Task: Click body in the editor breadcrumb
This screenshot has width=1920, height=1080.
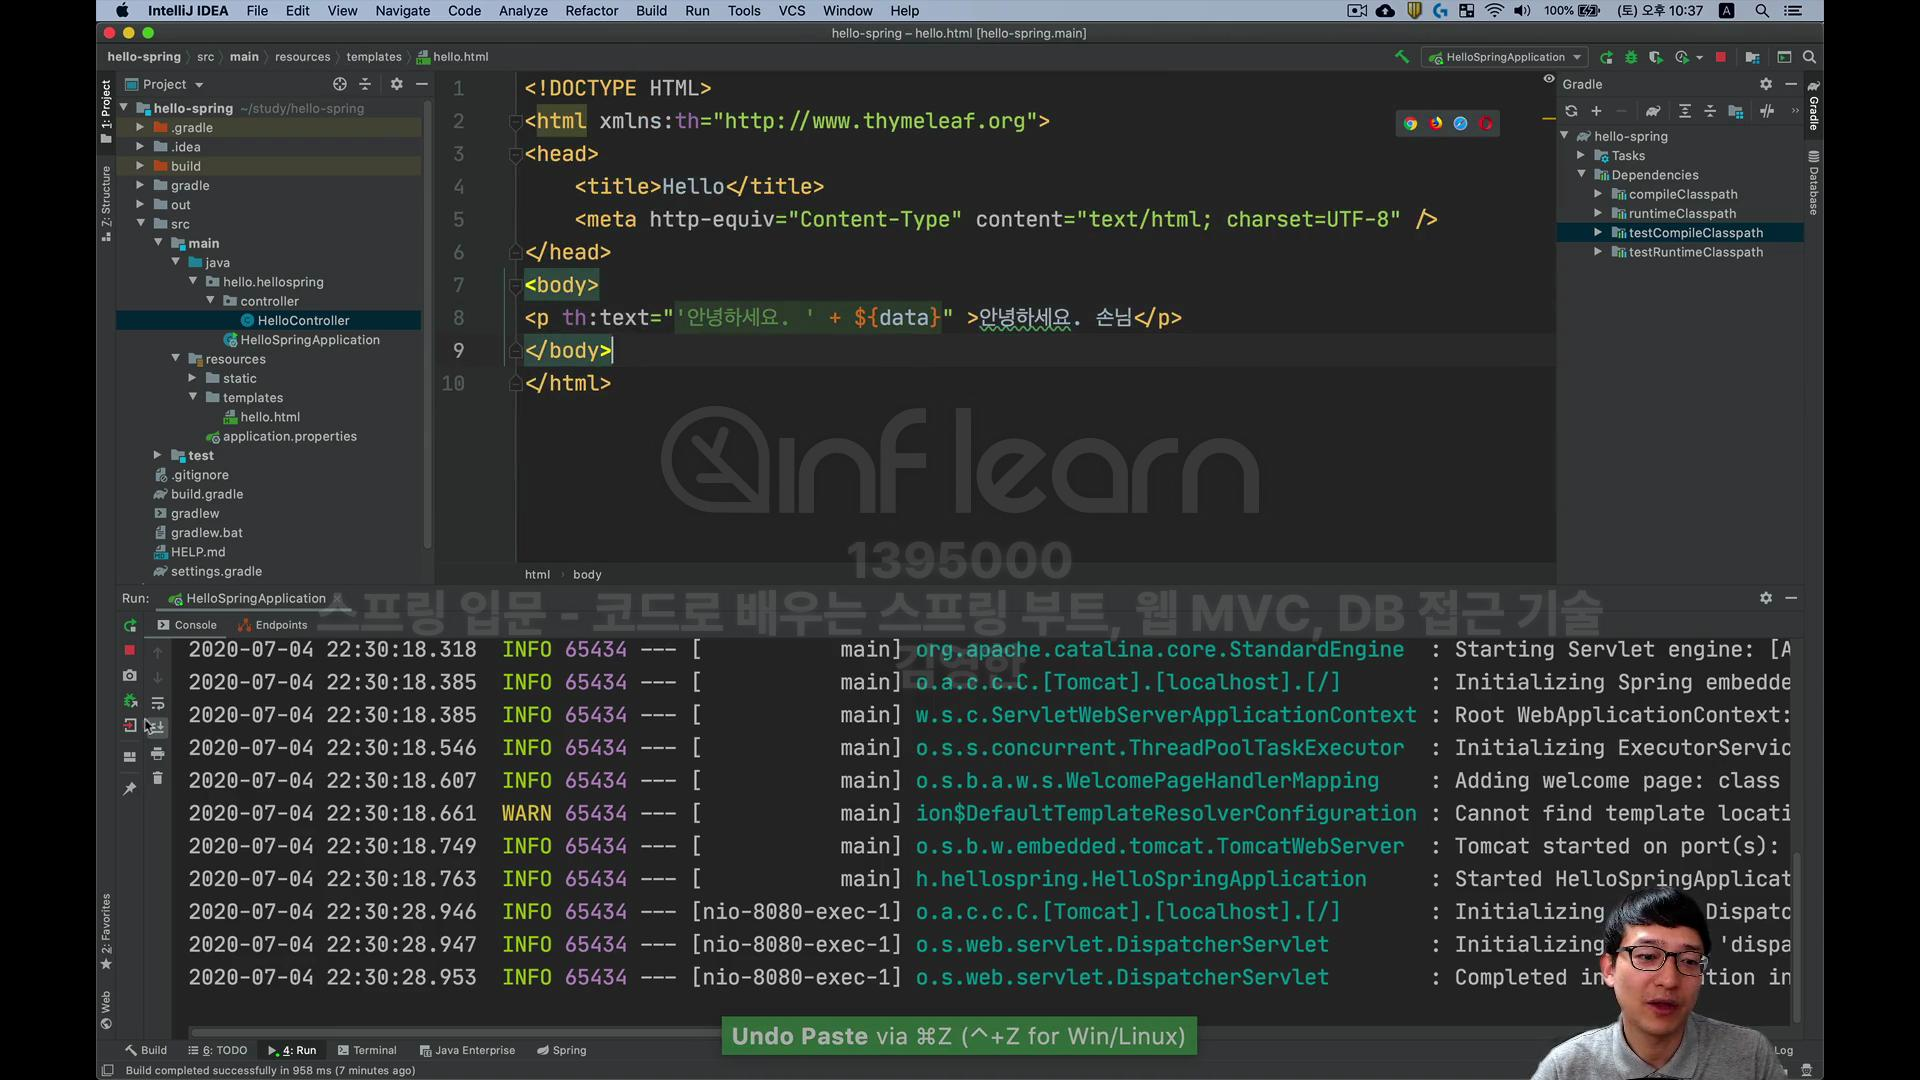Action: (x=587, y=574)
